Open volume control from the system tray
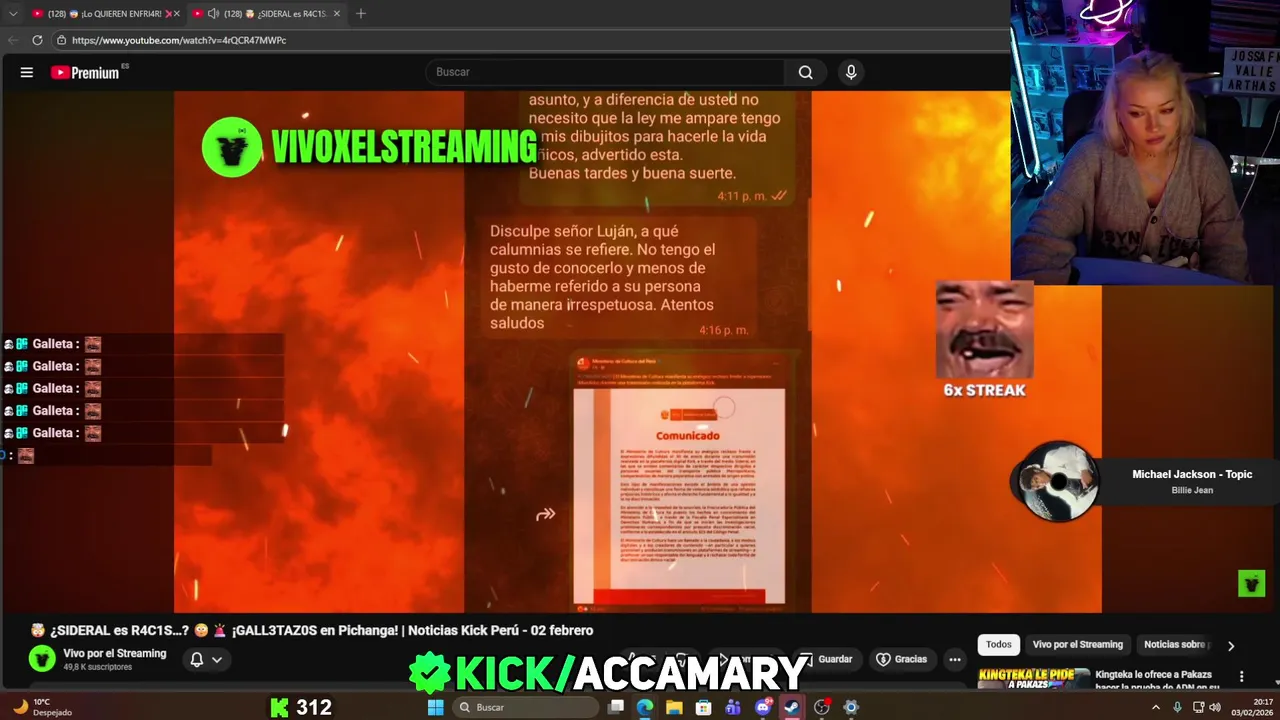 click(1215, 707)
